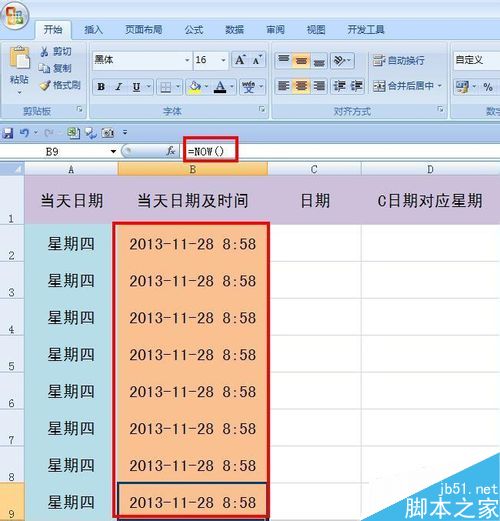This screenshot has width=500, height=521.
Task: Click the Increase Font Size icon
Action: click(240, 60)
